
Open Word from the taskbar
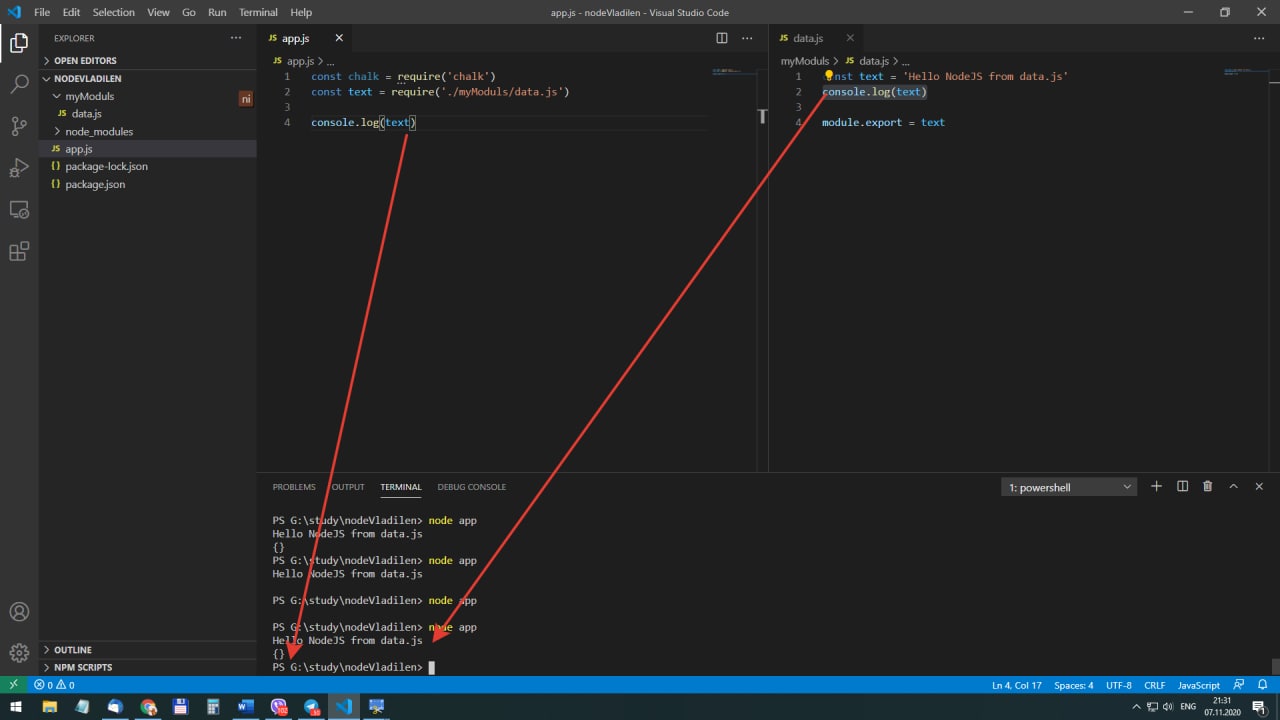tap(246, 707)
